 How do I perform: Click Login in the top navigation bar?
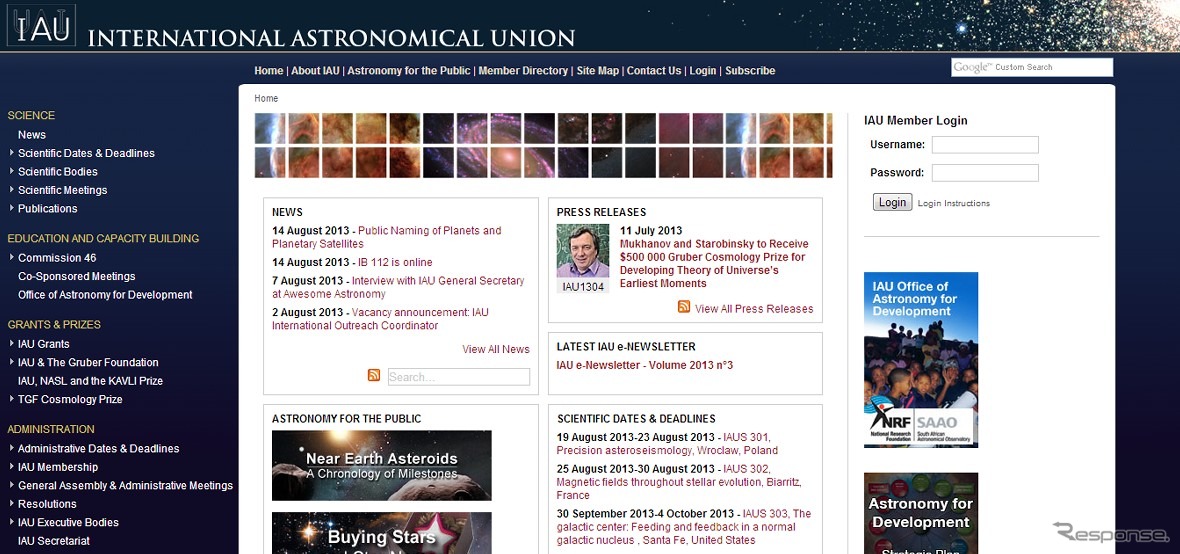coord(703,71)
